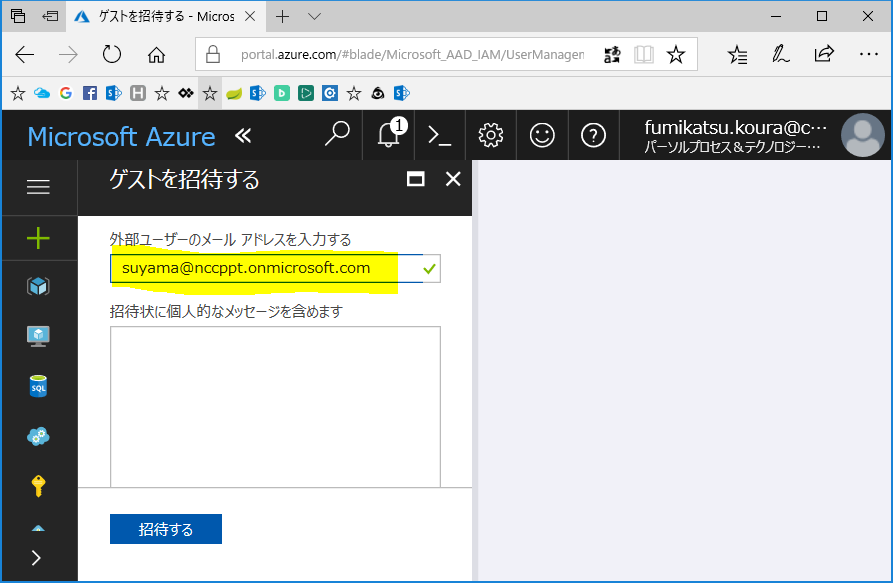
Task: Go back in browser
Action: click(x=24, y=55)
